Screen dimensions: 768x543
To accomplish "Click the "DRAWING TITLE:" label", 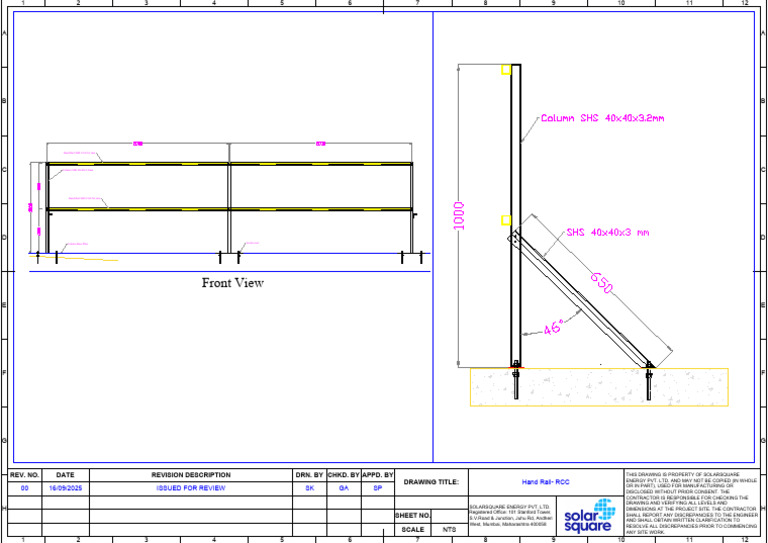I will point(431,482).
